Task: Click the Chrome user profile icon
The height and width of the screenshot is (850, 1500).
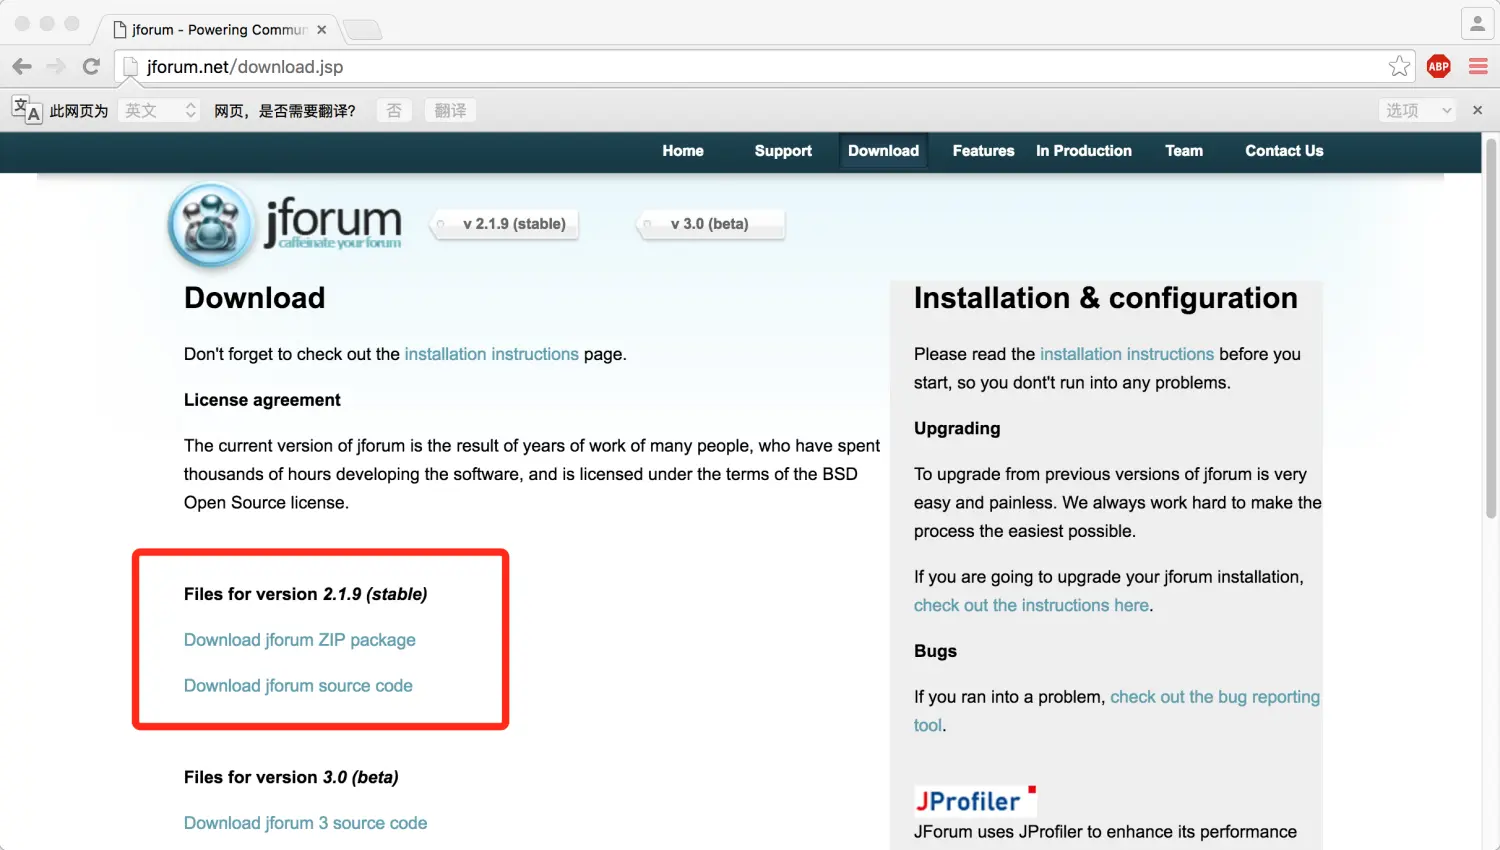Action: coord(1477,24)
